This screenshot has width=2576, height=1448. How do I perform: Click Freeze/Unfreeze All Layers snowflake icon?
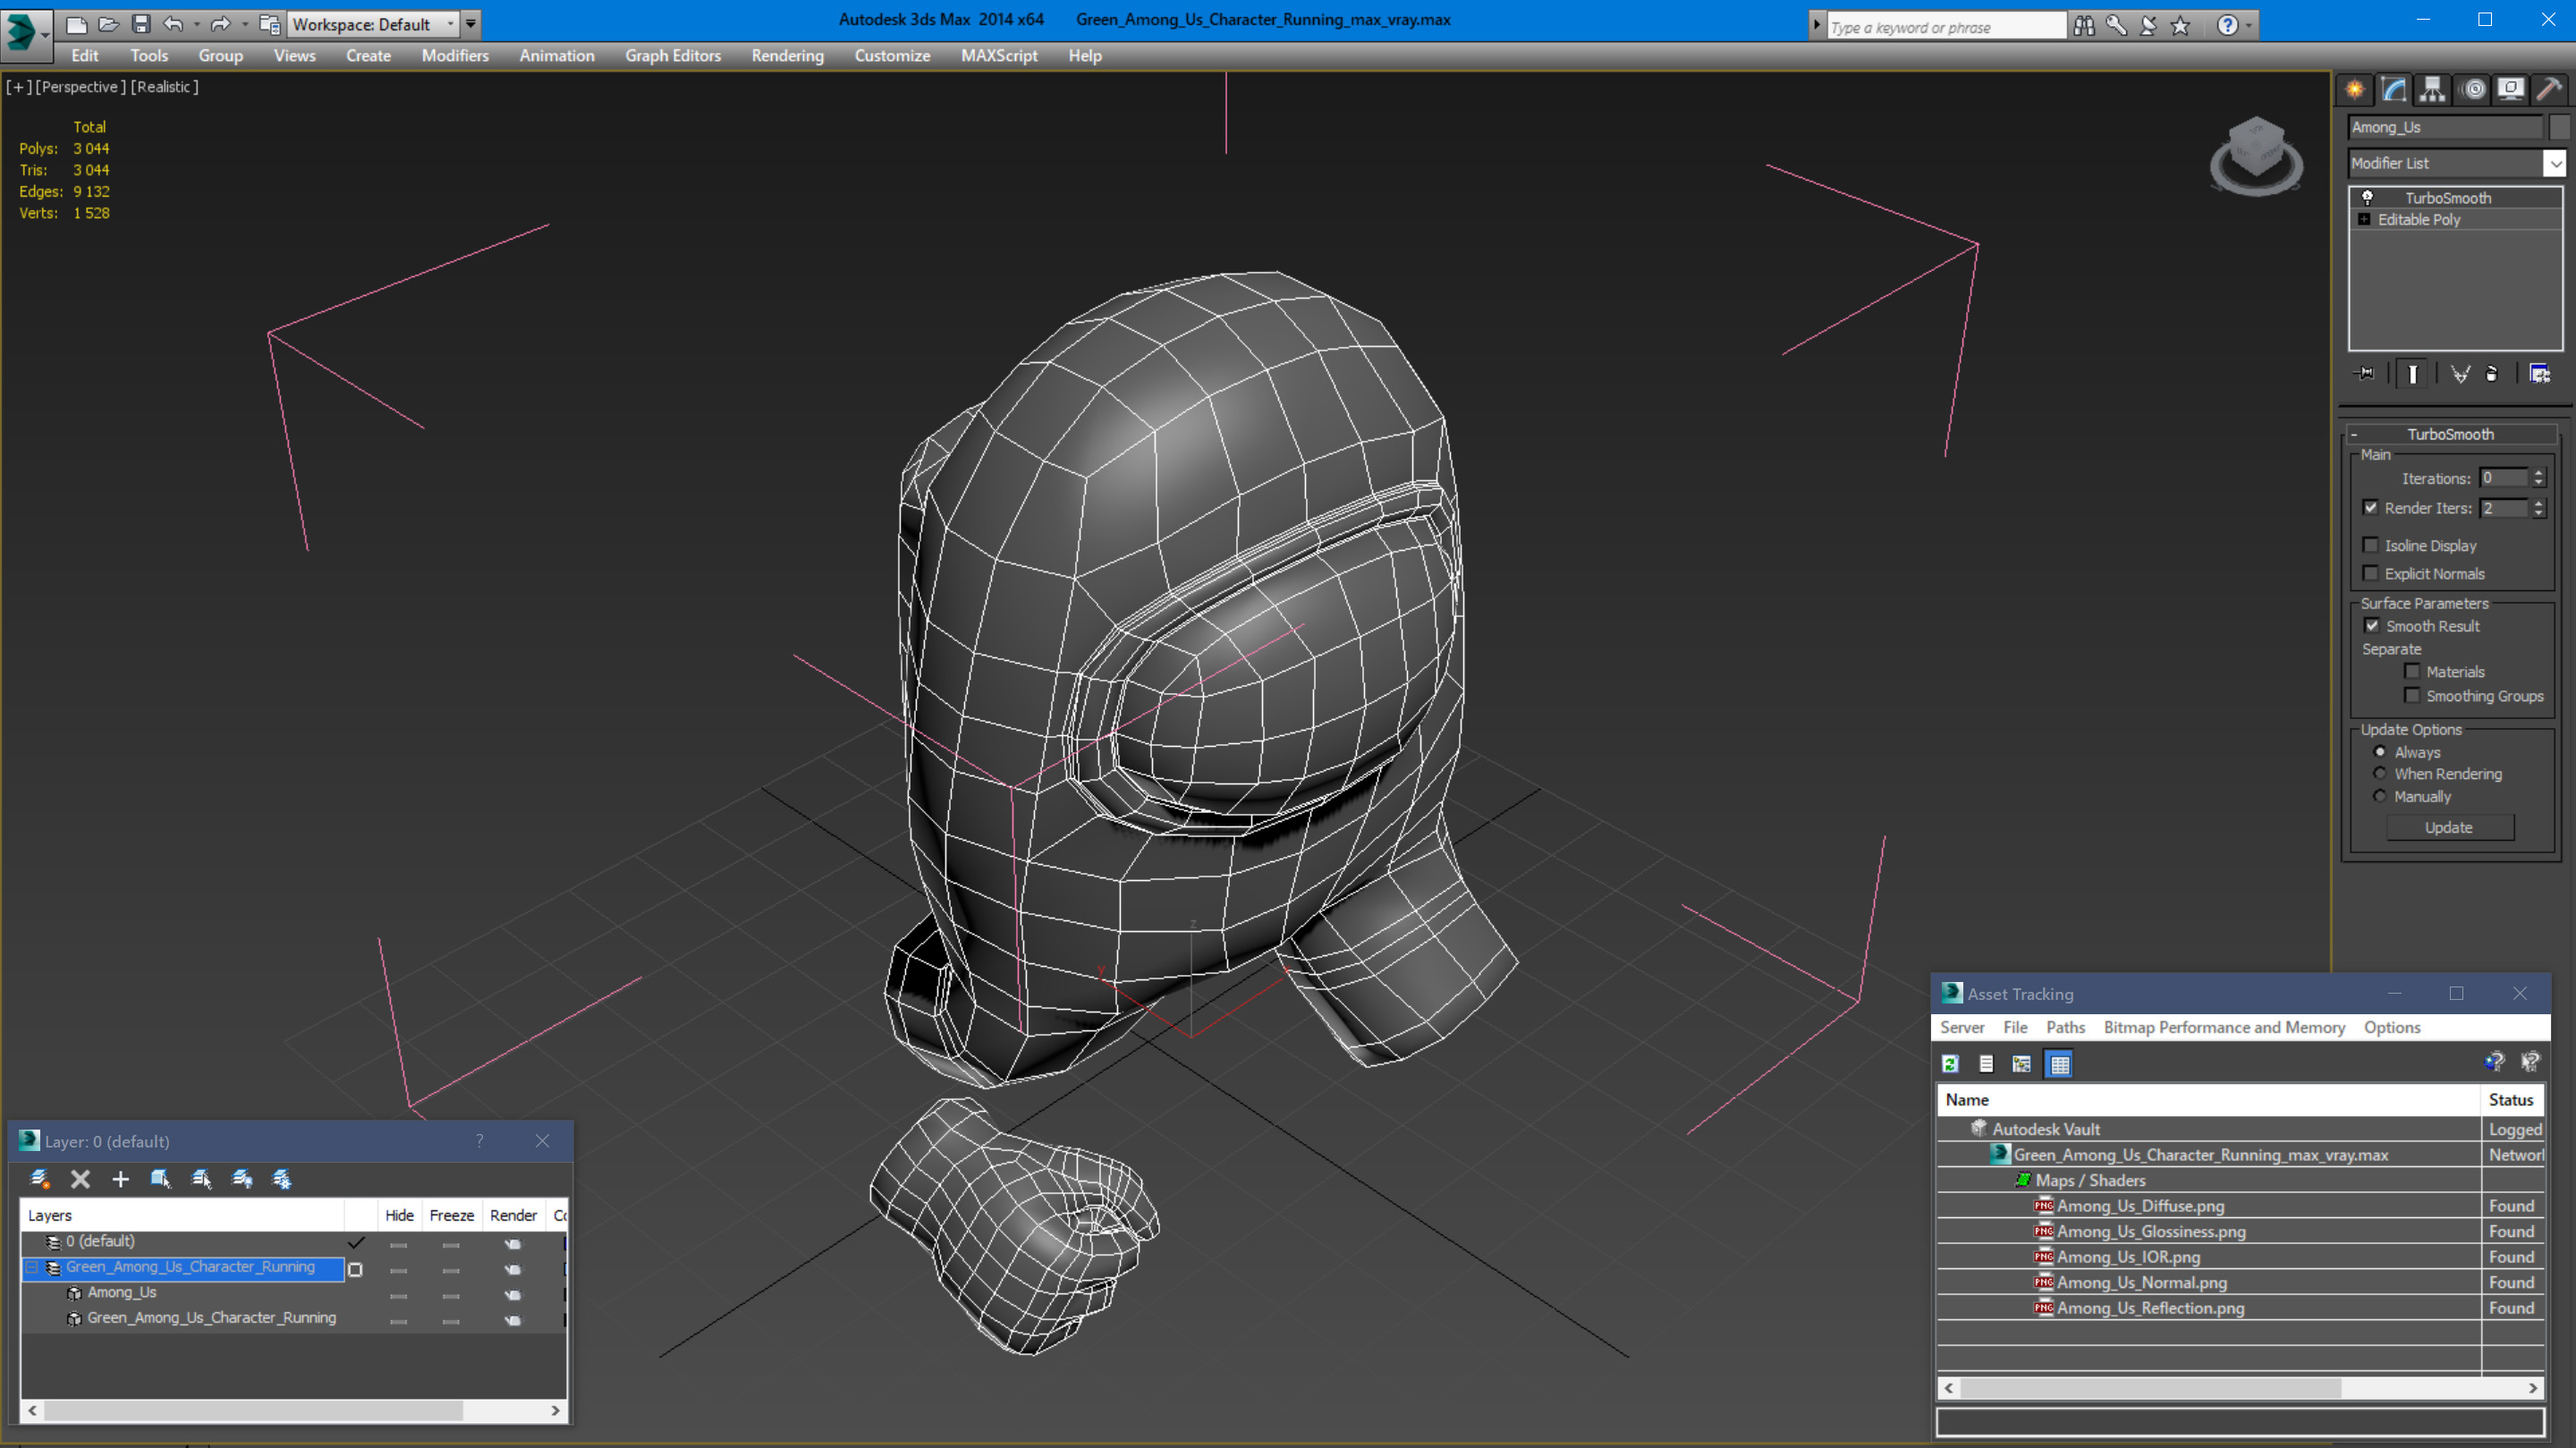(282, 1179)
